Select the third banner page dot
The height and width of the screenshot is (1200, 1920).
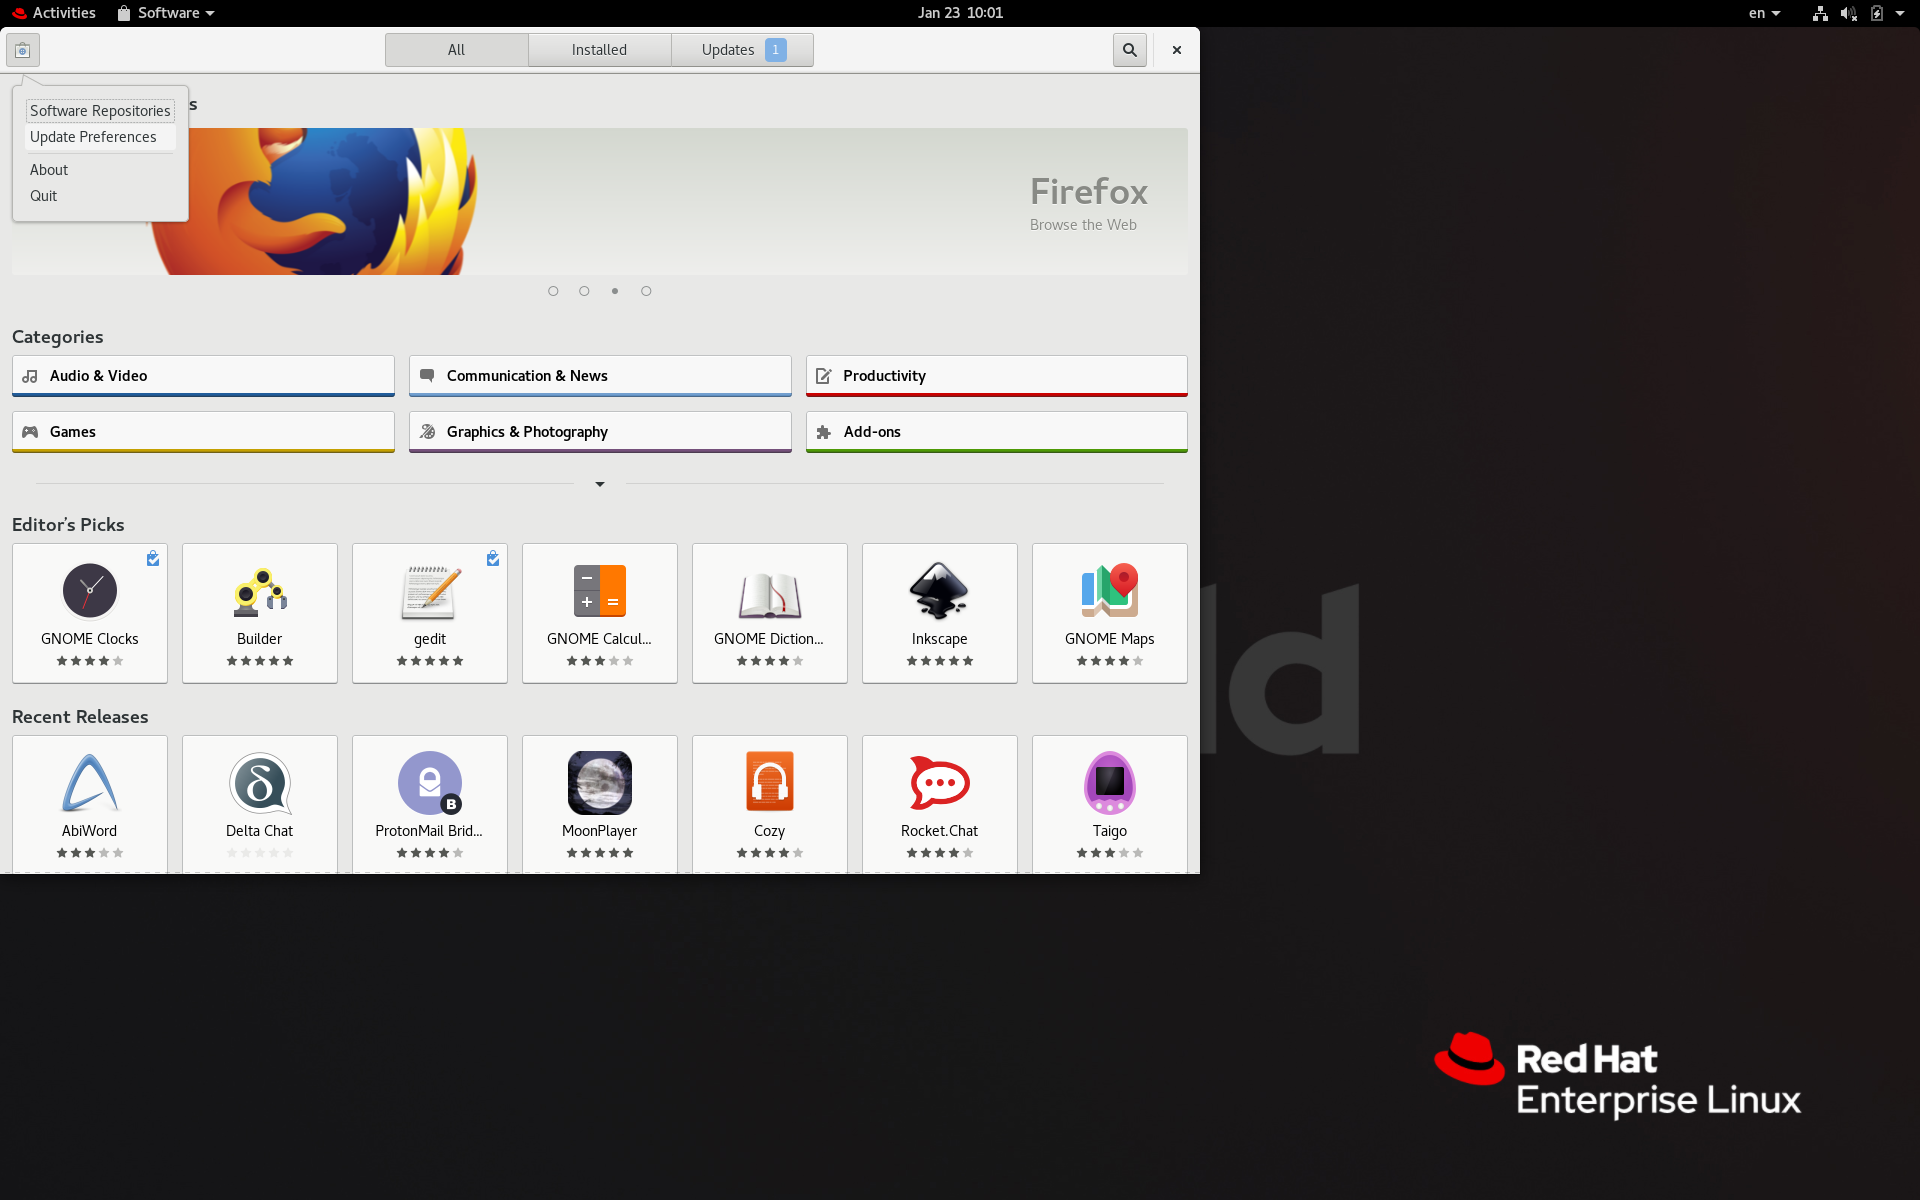615,291
